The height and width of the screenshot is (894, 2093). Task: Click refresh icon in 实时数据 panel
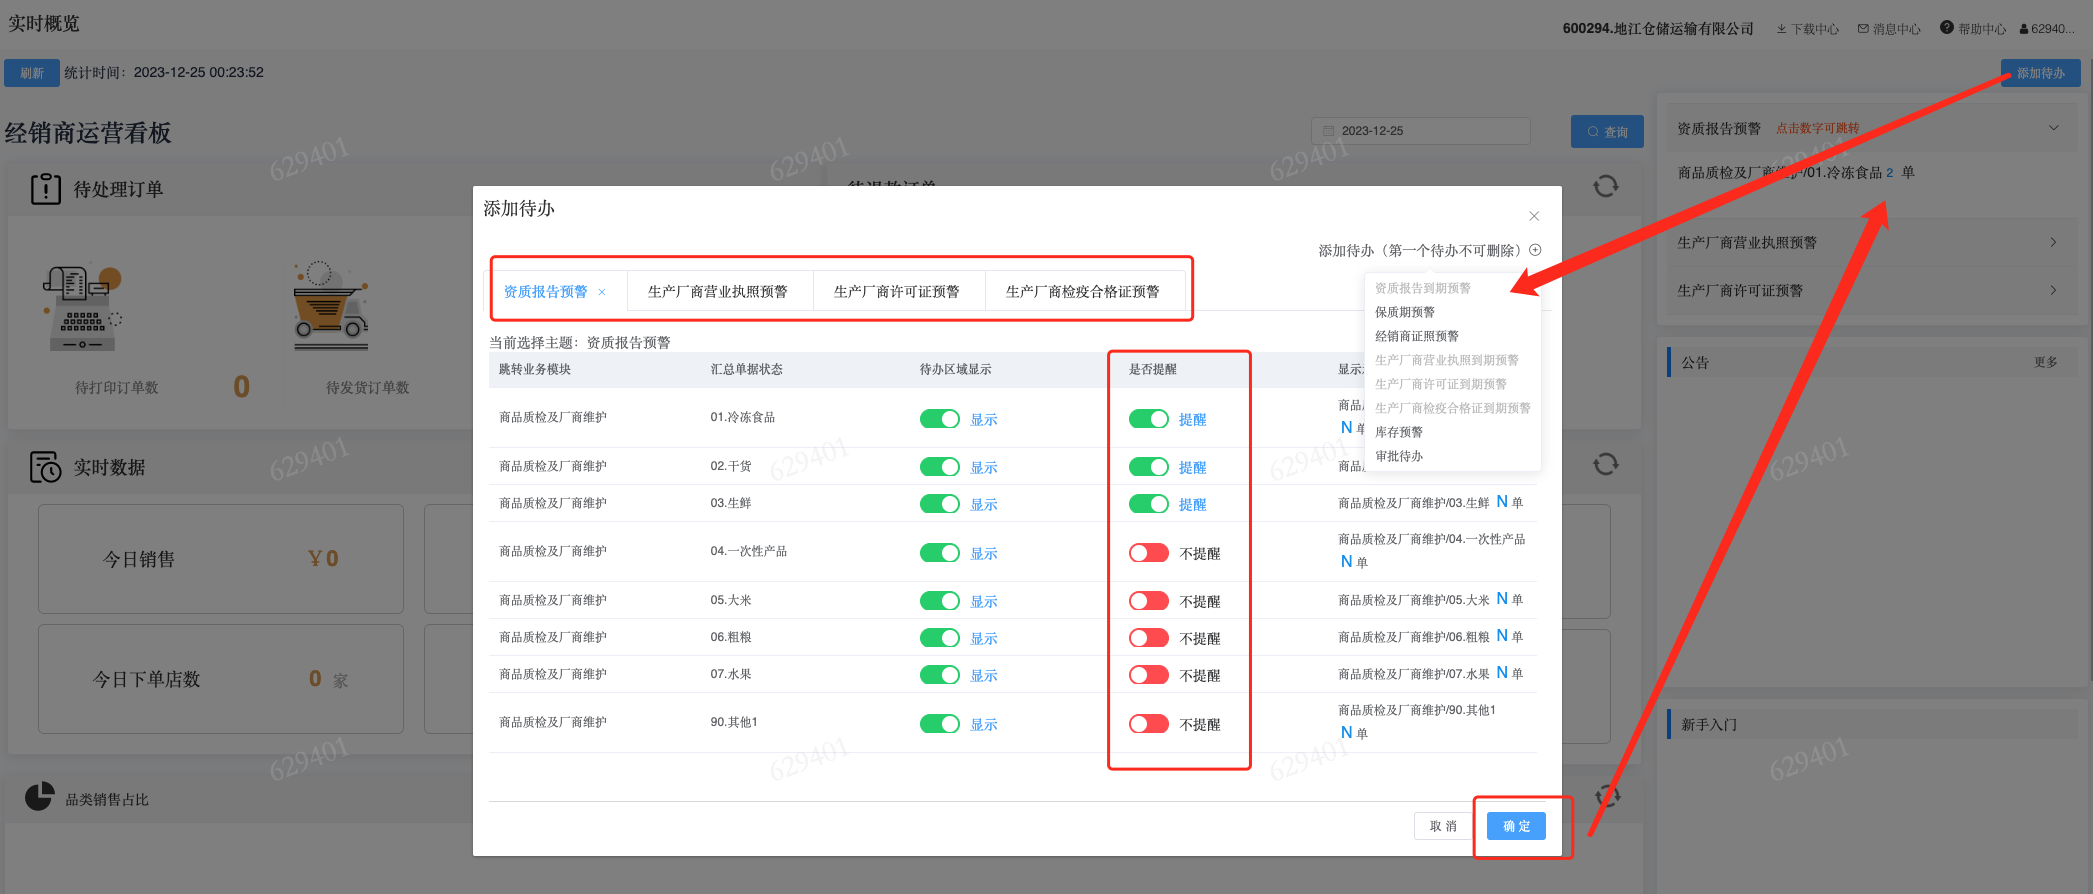click(1605, 464)
